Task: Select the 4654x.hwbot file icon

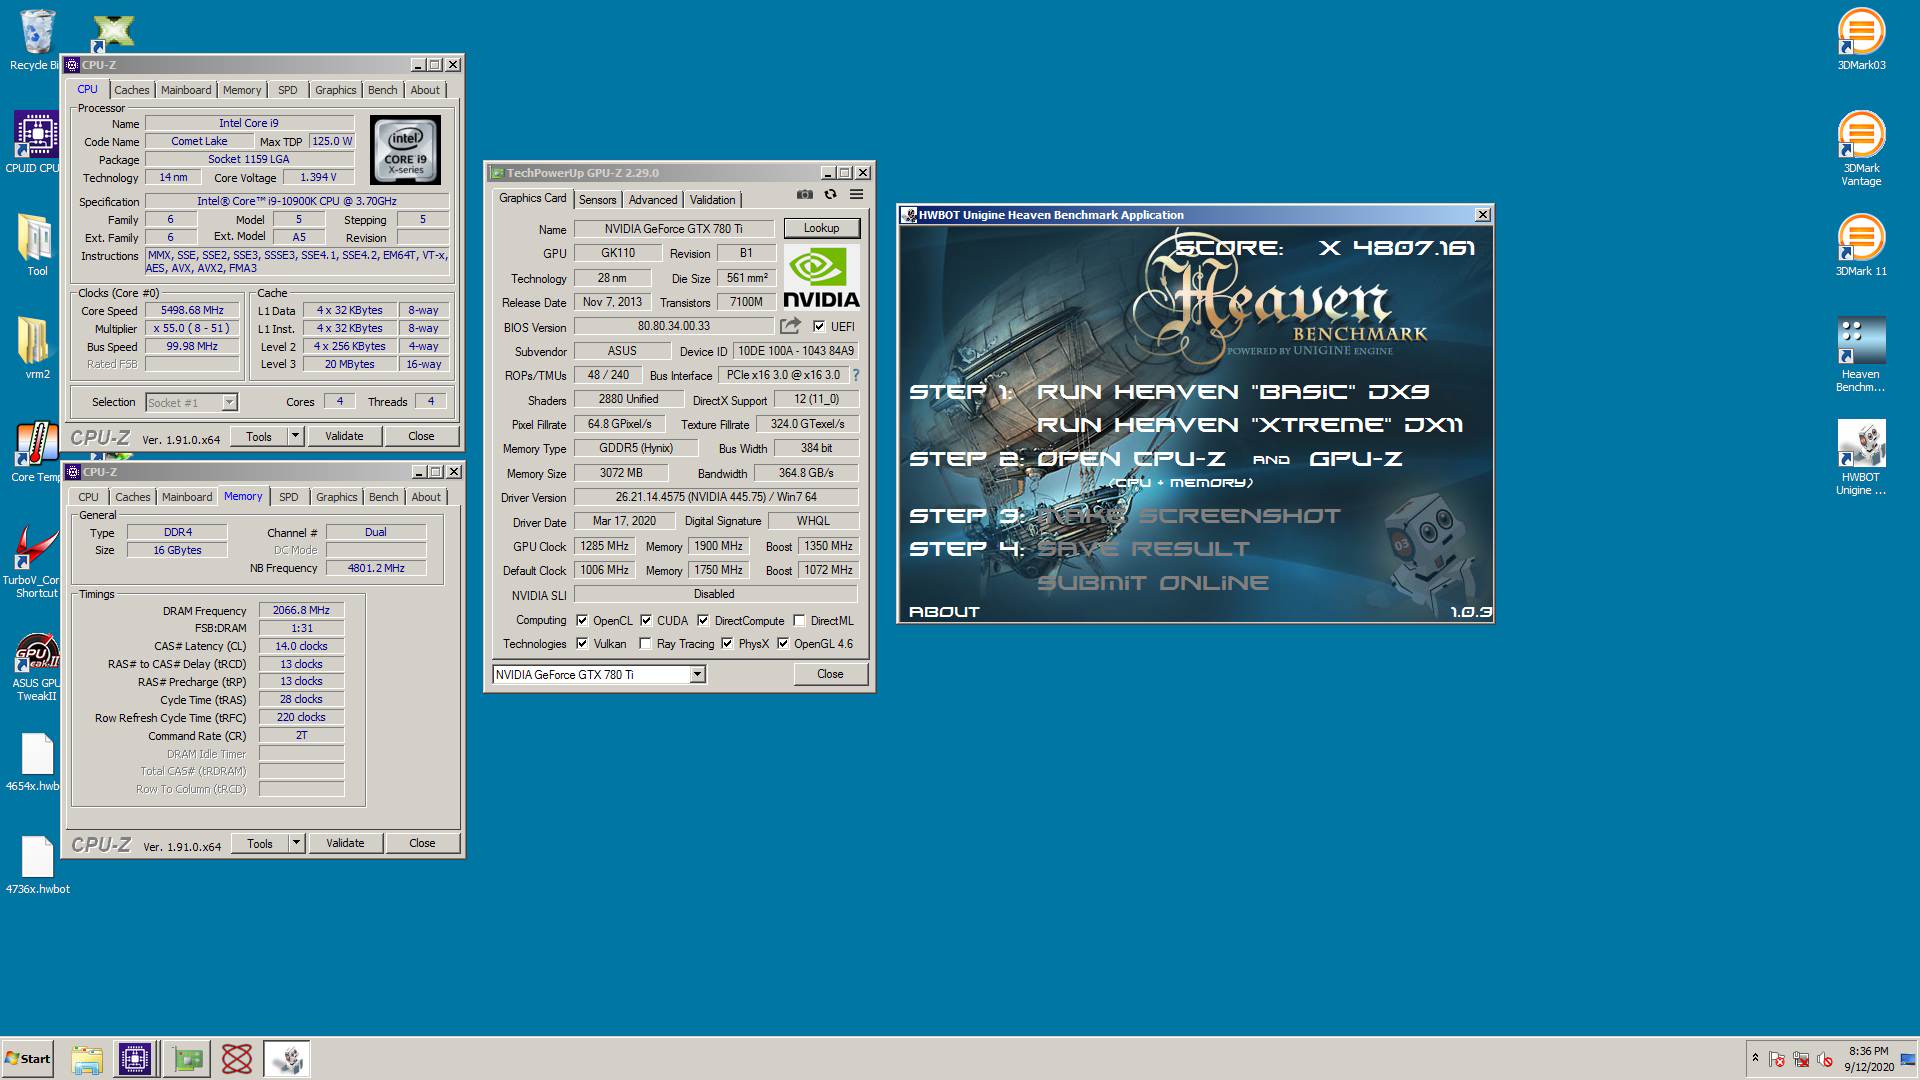Action: point(37,762)
